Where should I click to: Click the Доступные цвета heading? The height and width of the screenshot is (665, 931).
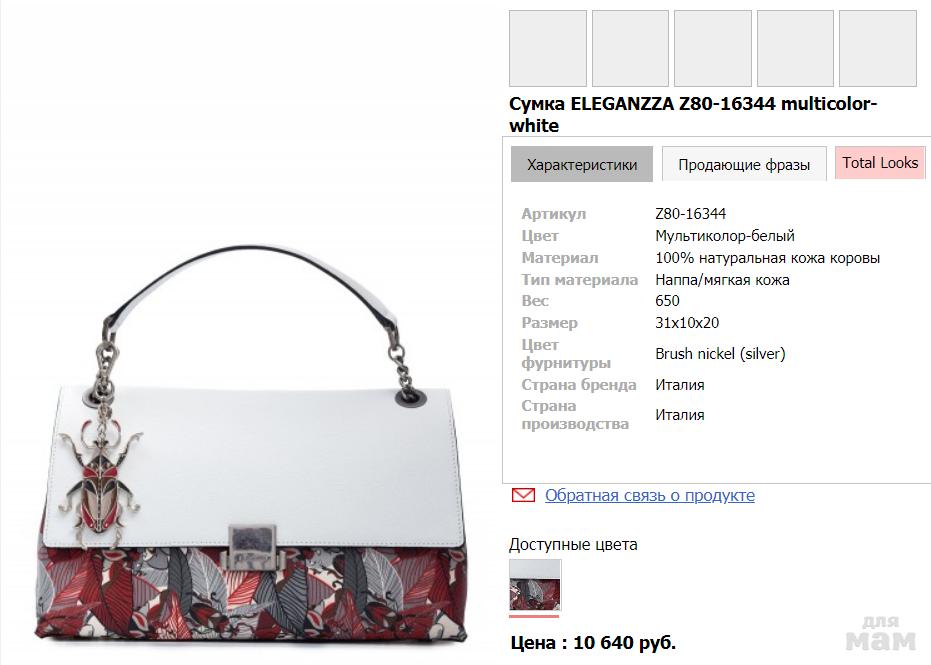[x=573, y=544]
